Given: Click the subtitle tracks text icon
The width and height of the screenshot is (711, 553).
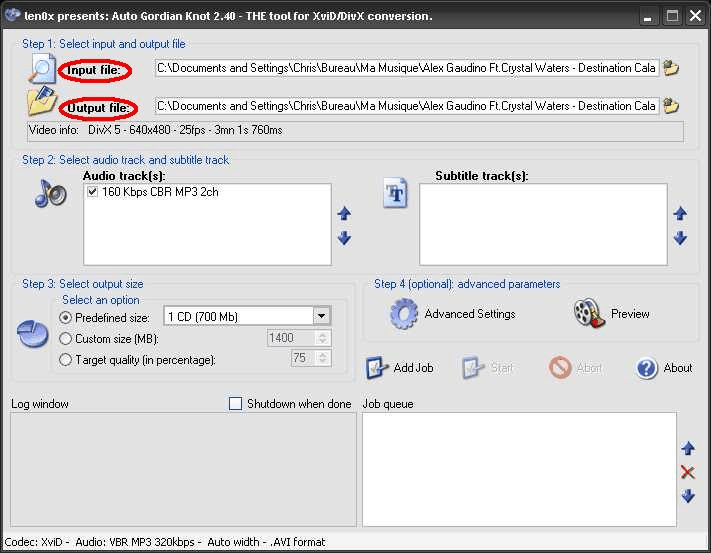Looking at the screenshot, I should tap(395, 193).
